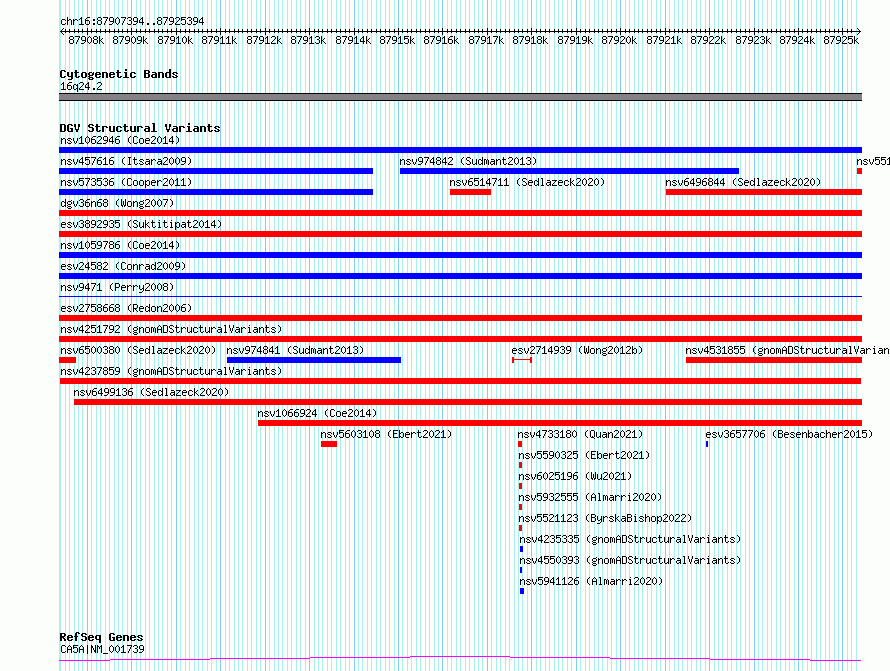Click esv3657706 (Besenbacher2015) label

789,434
